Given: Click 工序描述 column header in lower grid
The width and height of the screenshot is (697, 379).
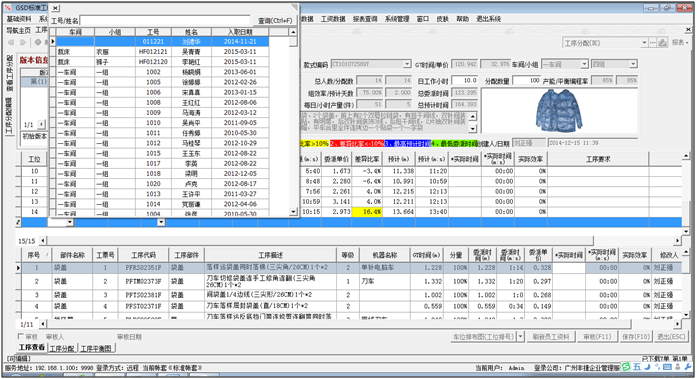Looking at the screenshot, I should 270,255.
